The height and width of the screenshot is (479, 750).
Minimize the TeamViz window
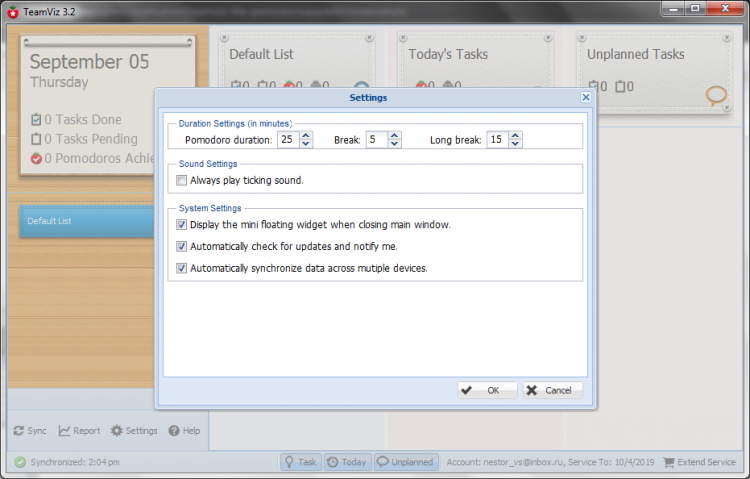673,8
